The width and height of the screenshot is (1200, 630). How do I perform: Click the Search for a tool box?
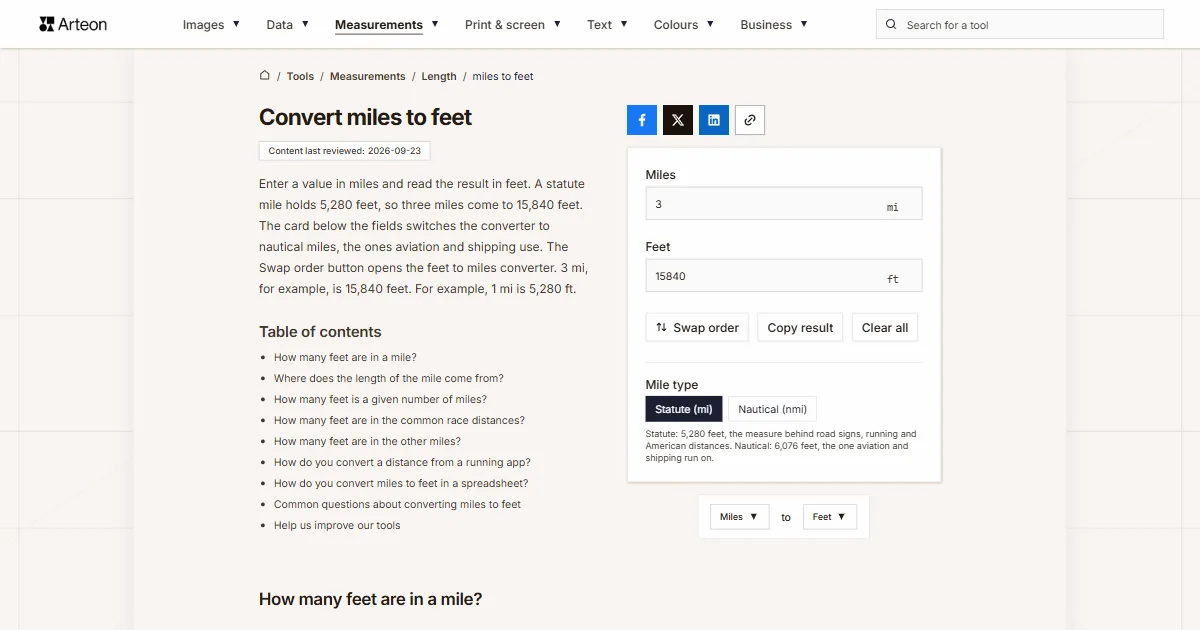coord(1020,25)
